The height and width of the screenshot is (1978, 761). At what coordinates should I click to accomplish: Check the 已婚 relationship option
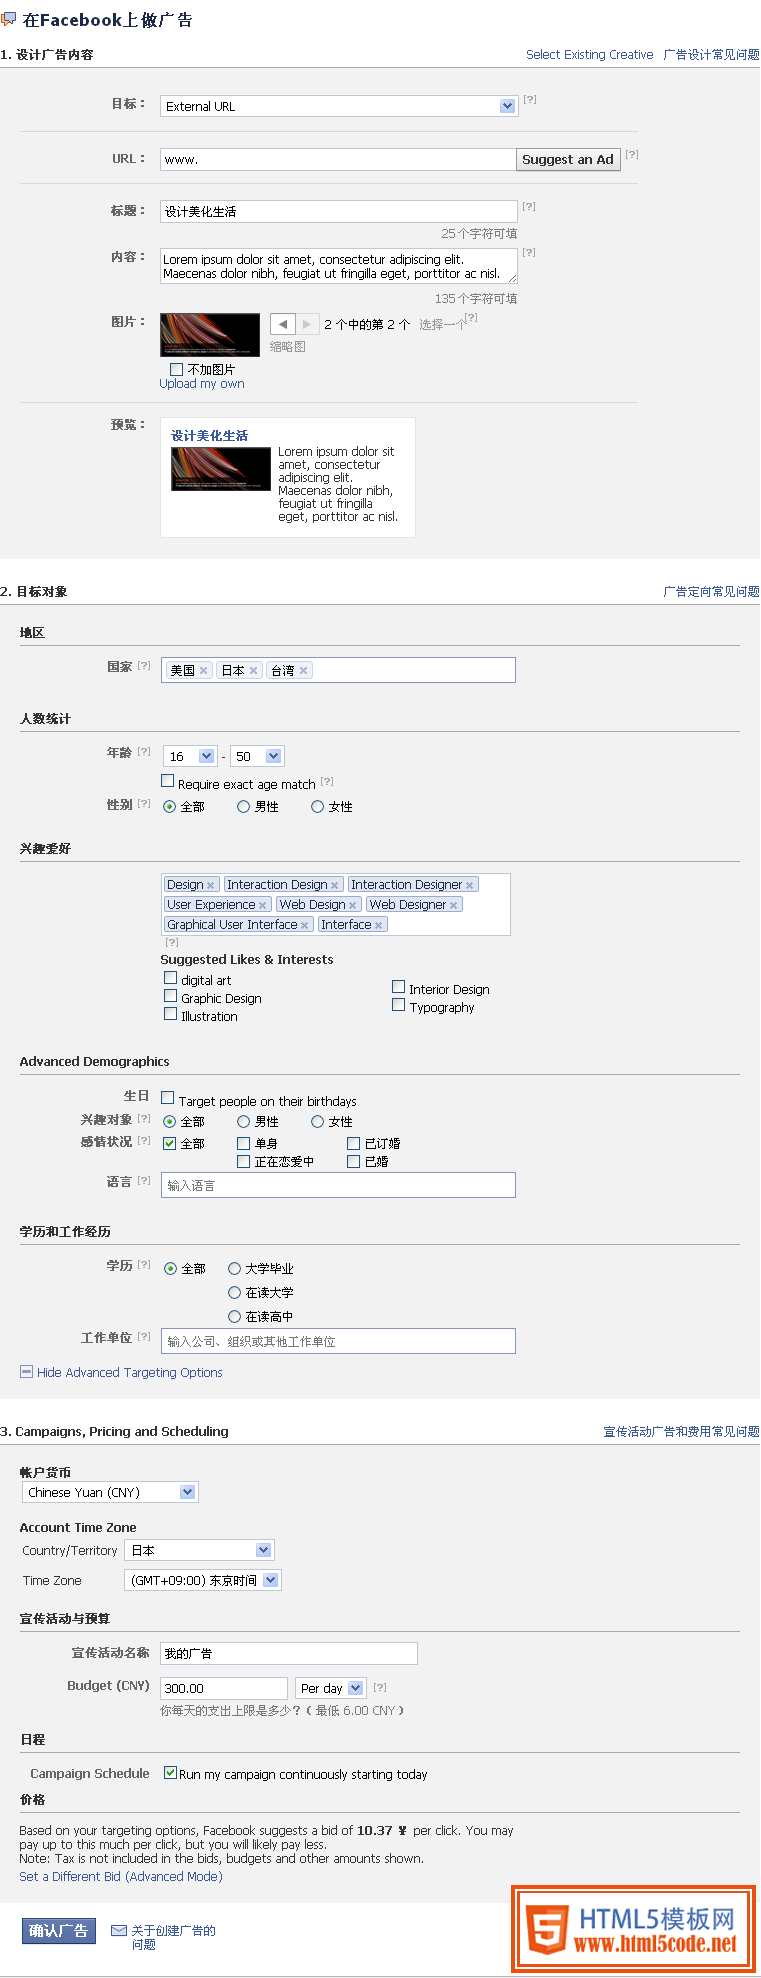(353, 1161)
